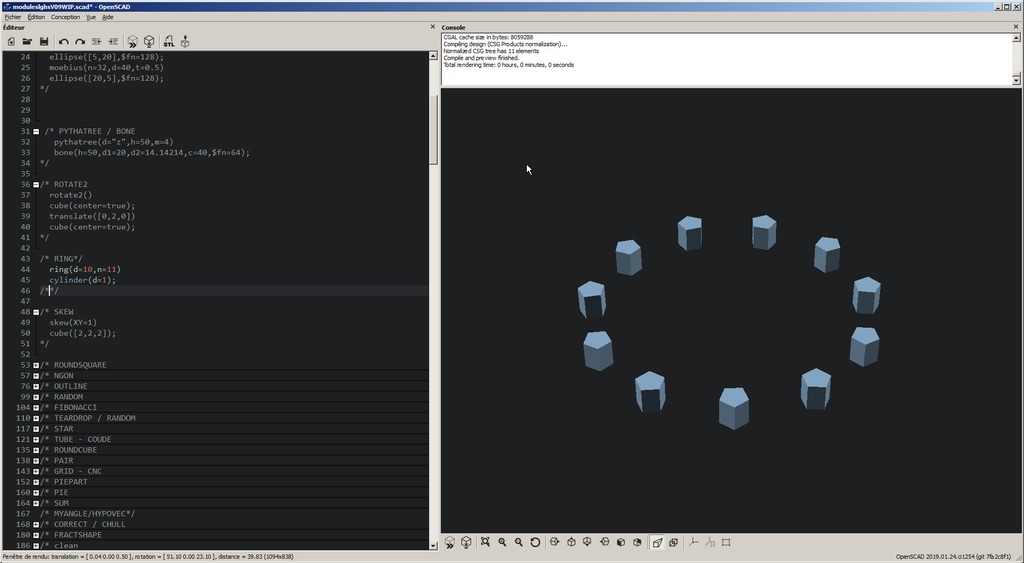Click the editor scrollbar down arrow
1024x563 pixels.
pyautogui.click(x=433, y=545)
